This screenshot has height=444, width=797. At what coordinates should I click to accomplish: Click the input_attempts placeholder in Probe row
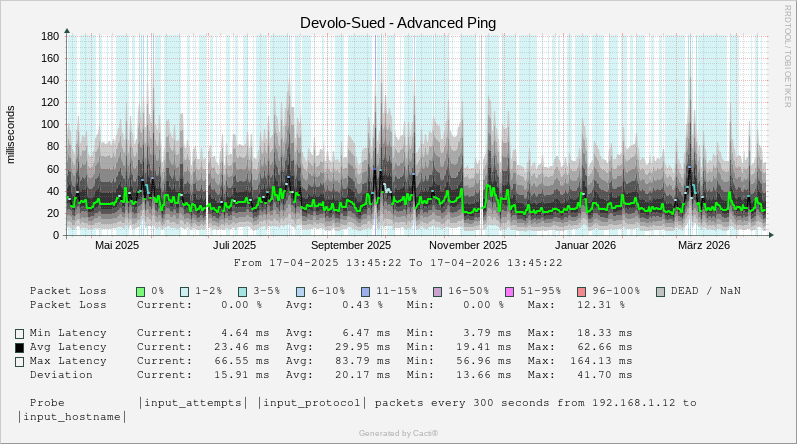coord(193,403)
